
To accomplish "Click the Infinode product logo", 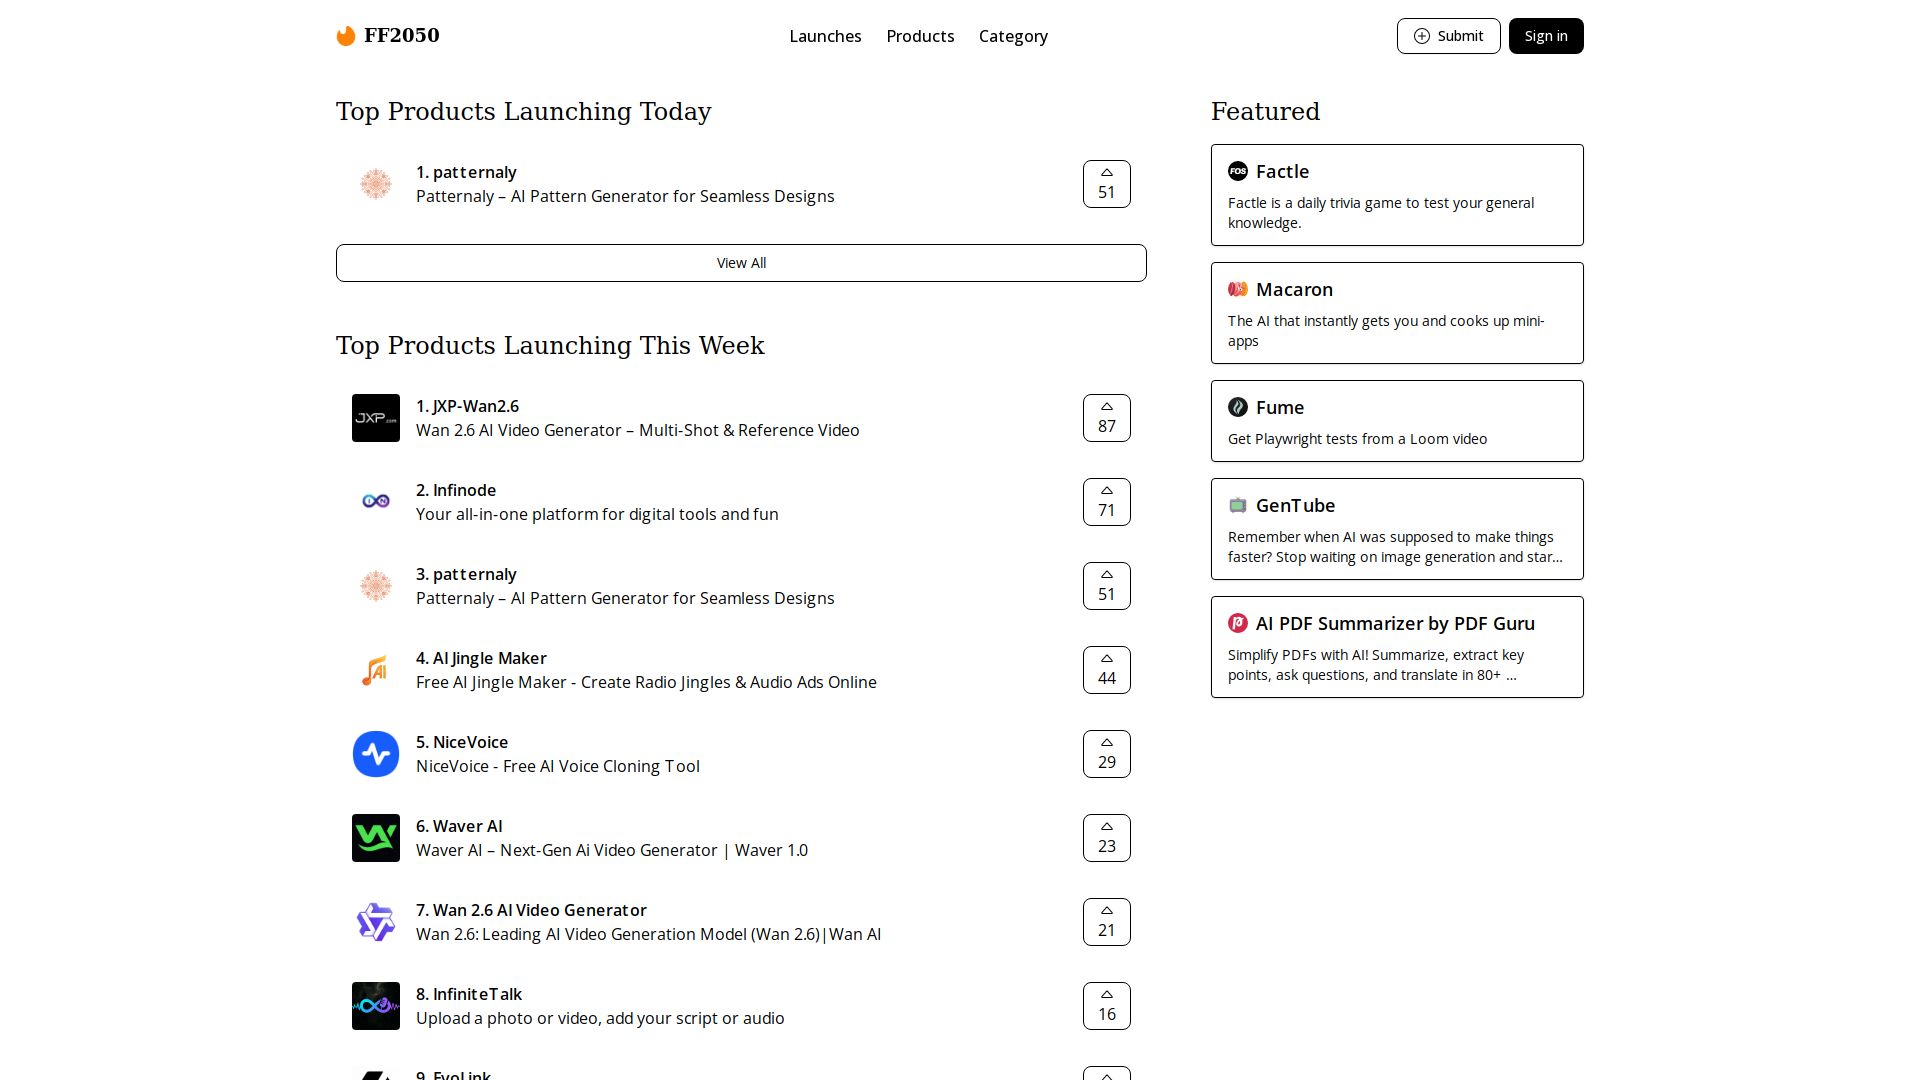I will (x=376, y=502).
